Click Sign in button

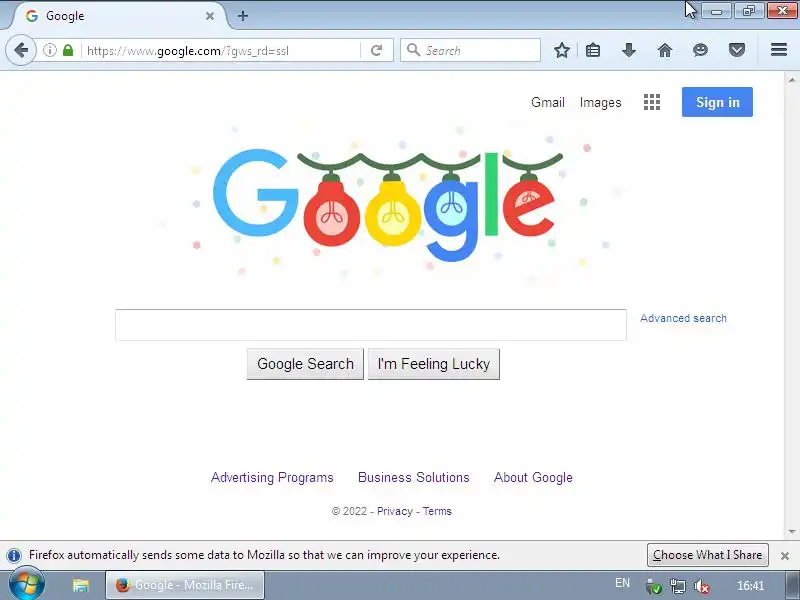(x=717, y=102)
